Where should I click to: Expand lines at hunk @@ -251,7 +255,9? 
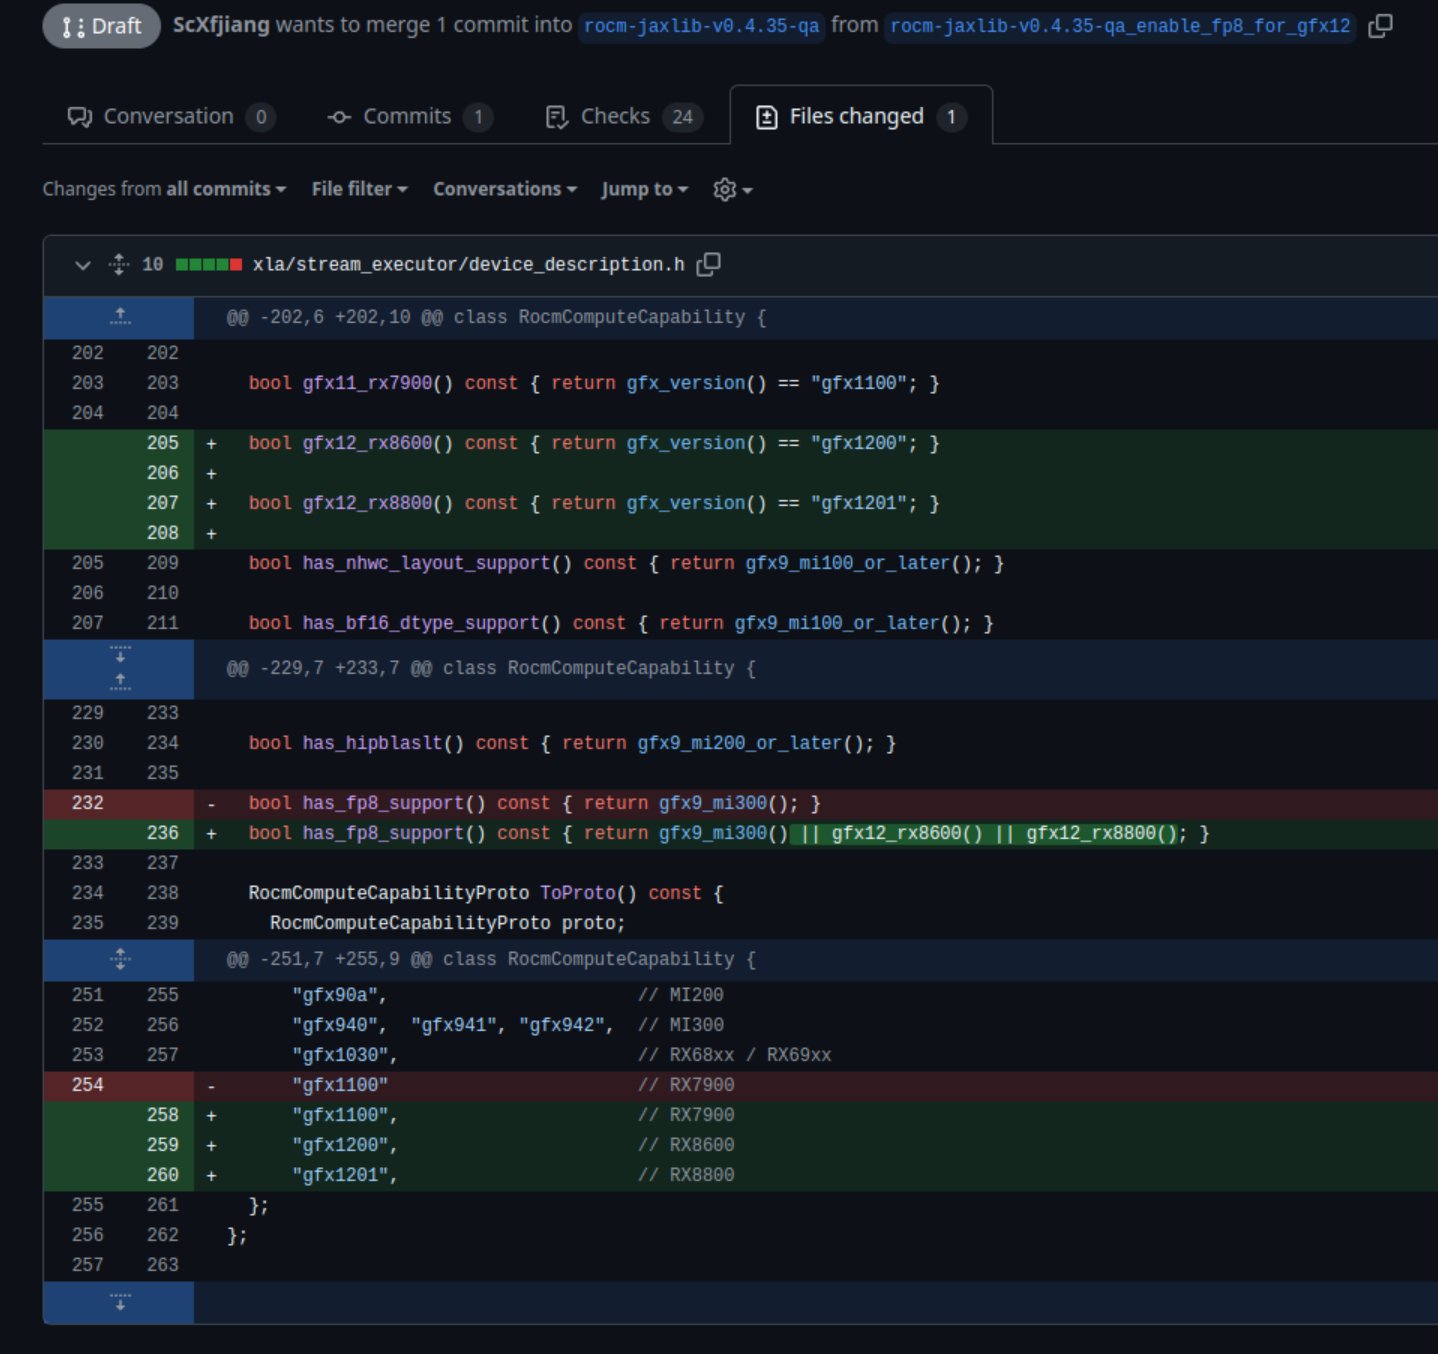(x=120, y=959)
